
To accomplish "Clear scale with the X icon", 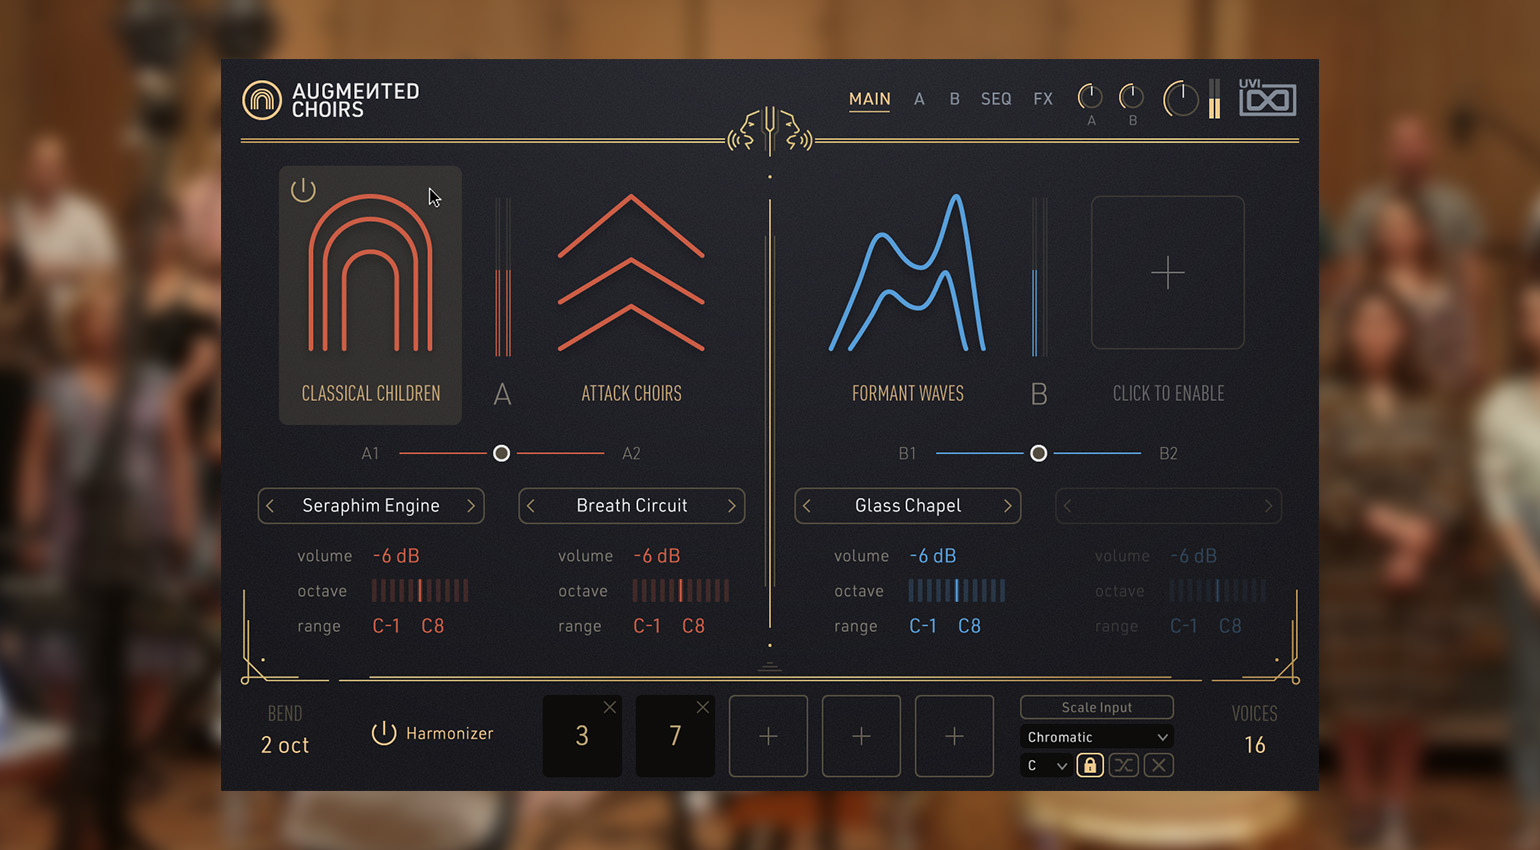I will click(1159, 766).
